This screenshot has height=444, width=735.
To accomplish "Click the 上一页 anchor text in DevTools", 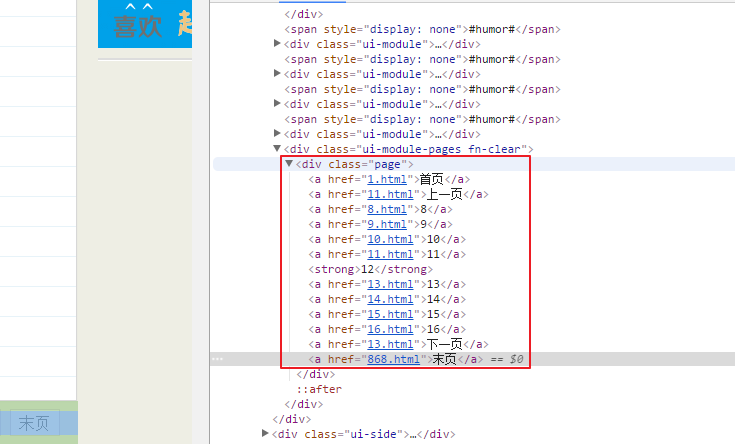I will [x=444, y=194].
